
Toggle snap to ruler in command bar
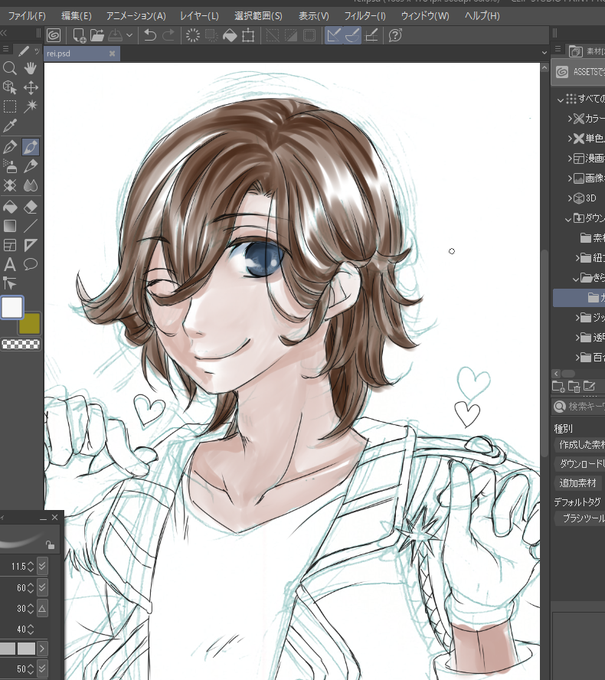(x=334, y=35)
